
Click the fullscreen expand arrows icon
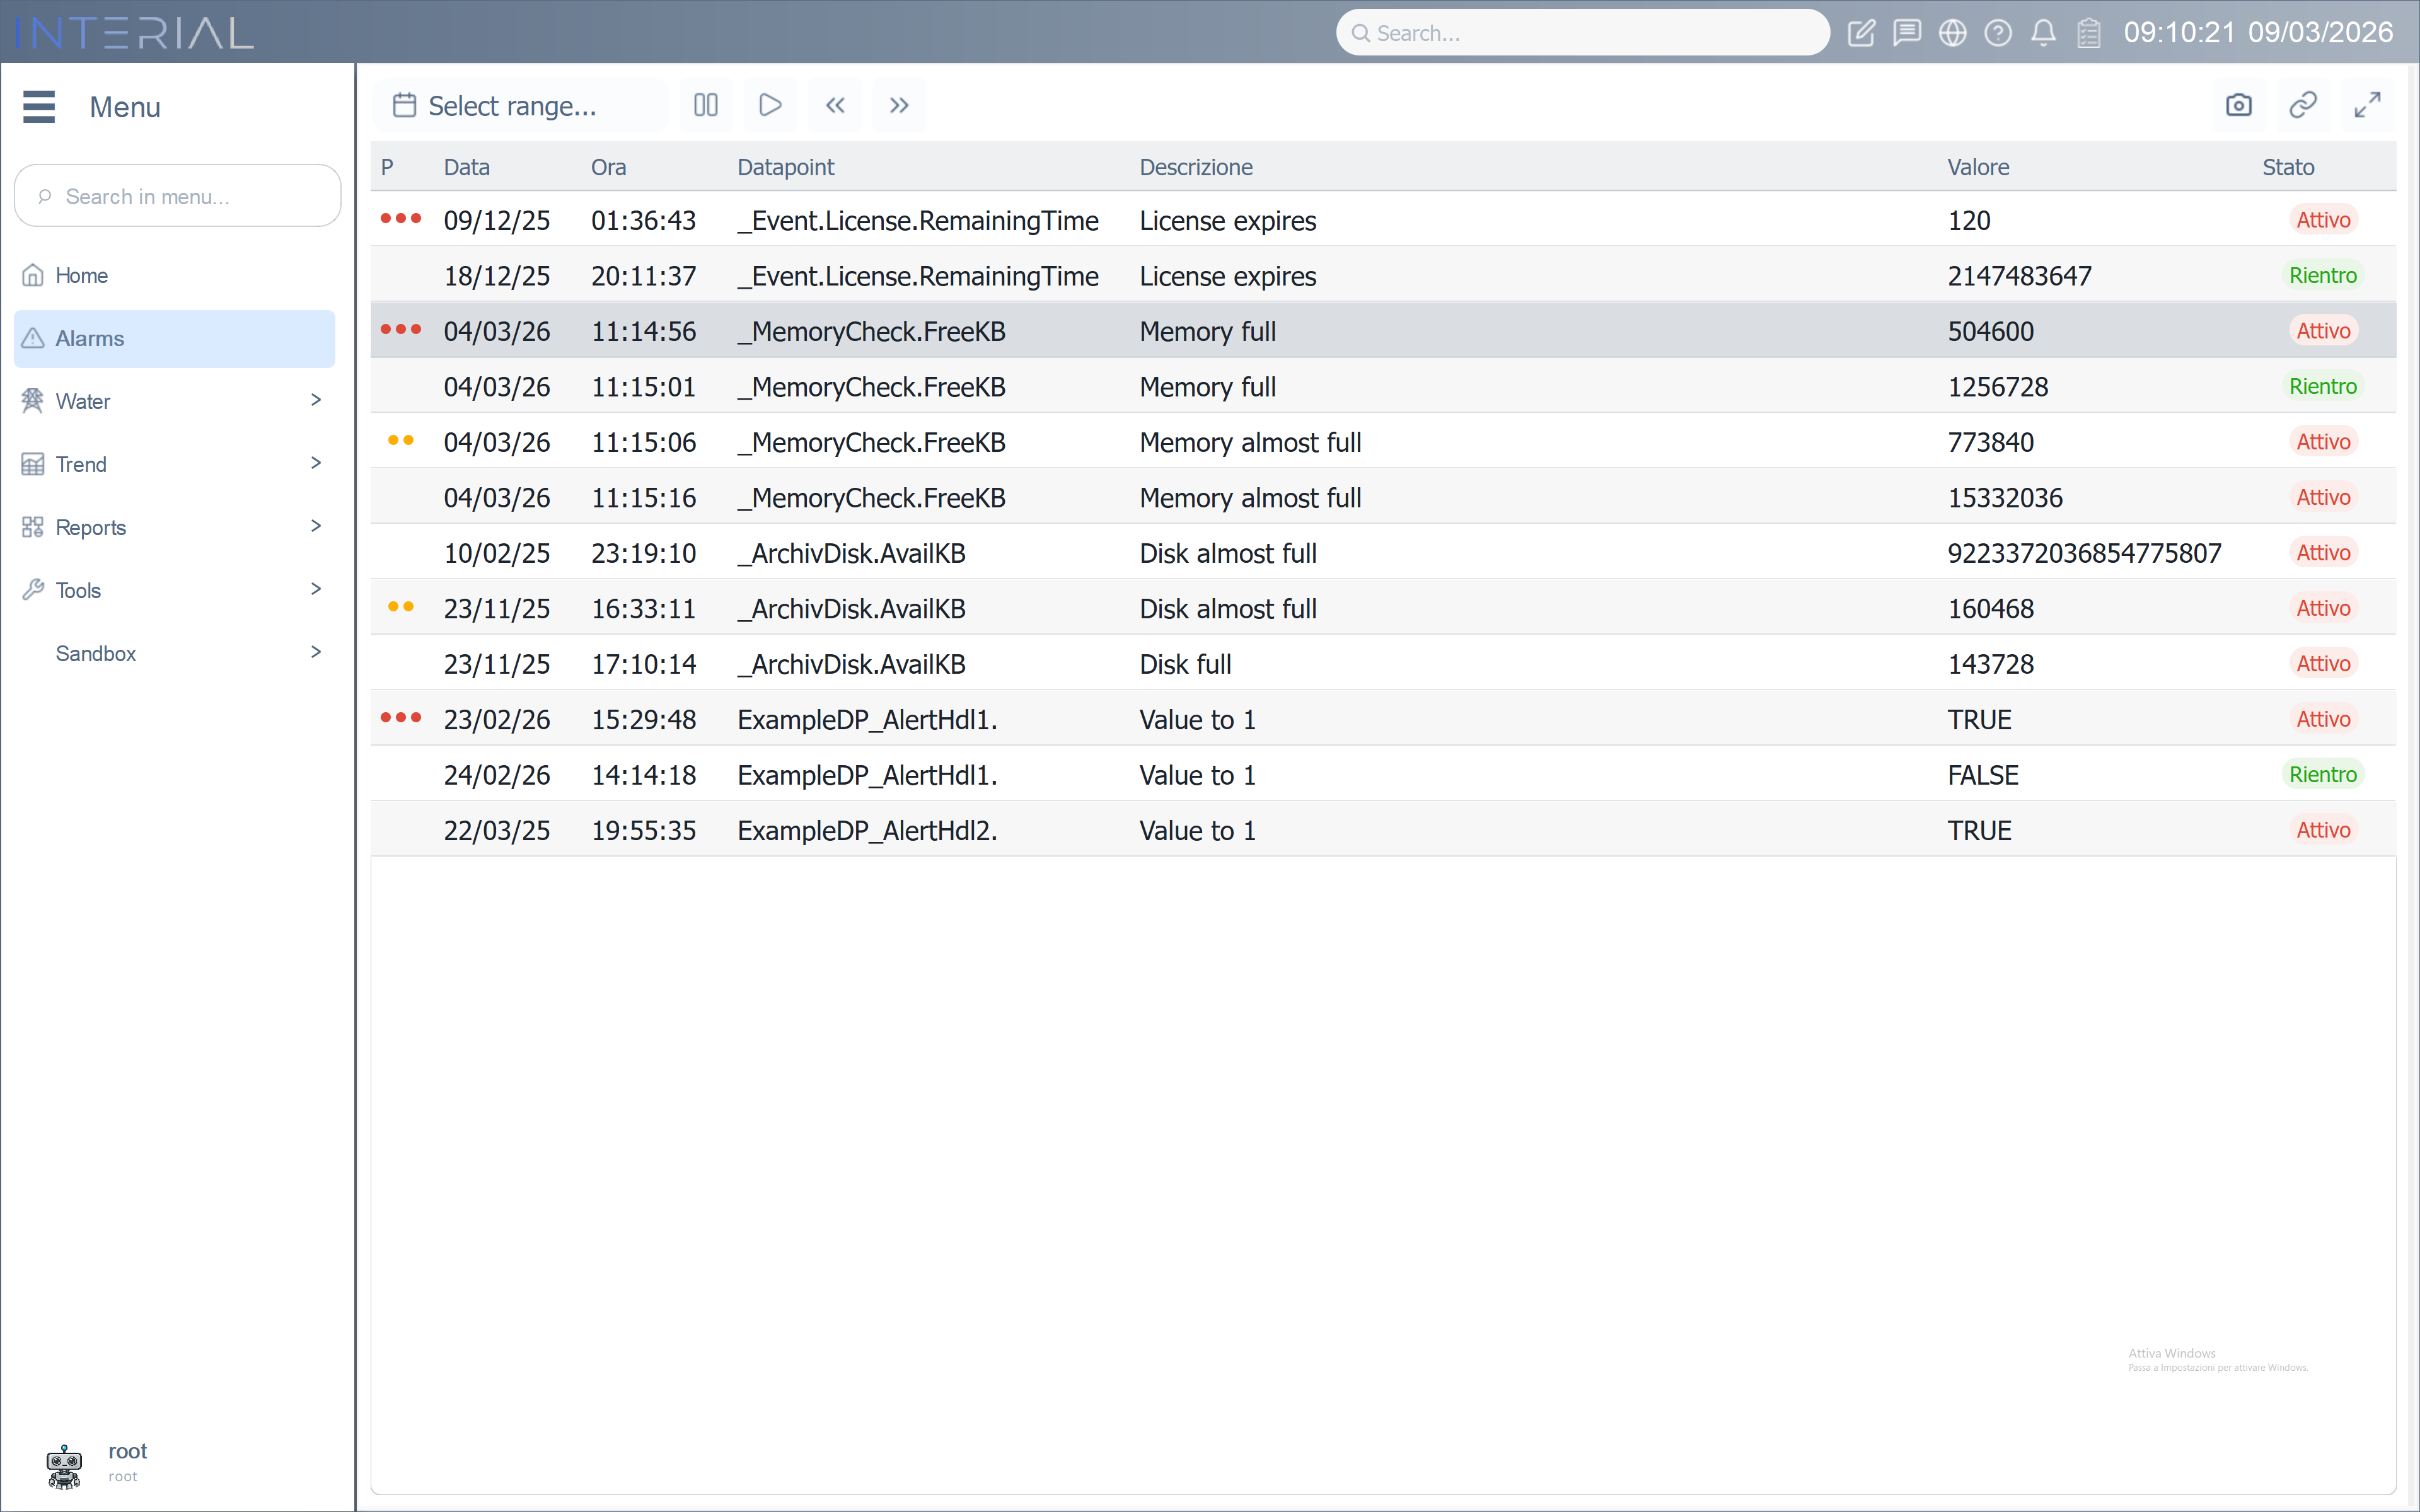[x=2367, y=105]
